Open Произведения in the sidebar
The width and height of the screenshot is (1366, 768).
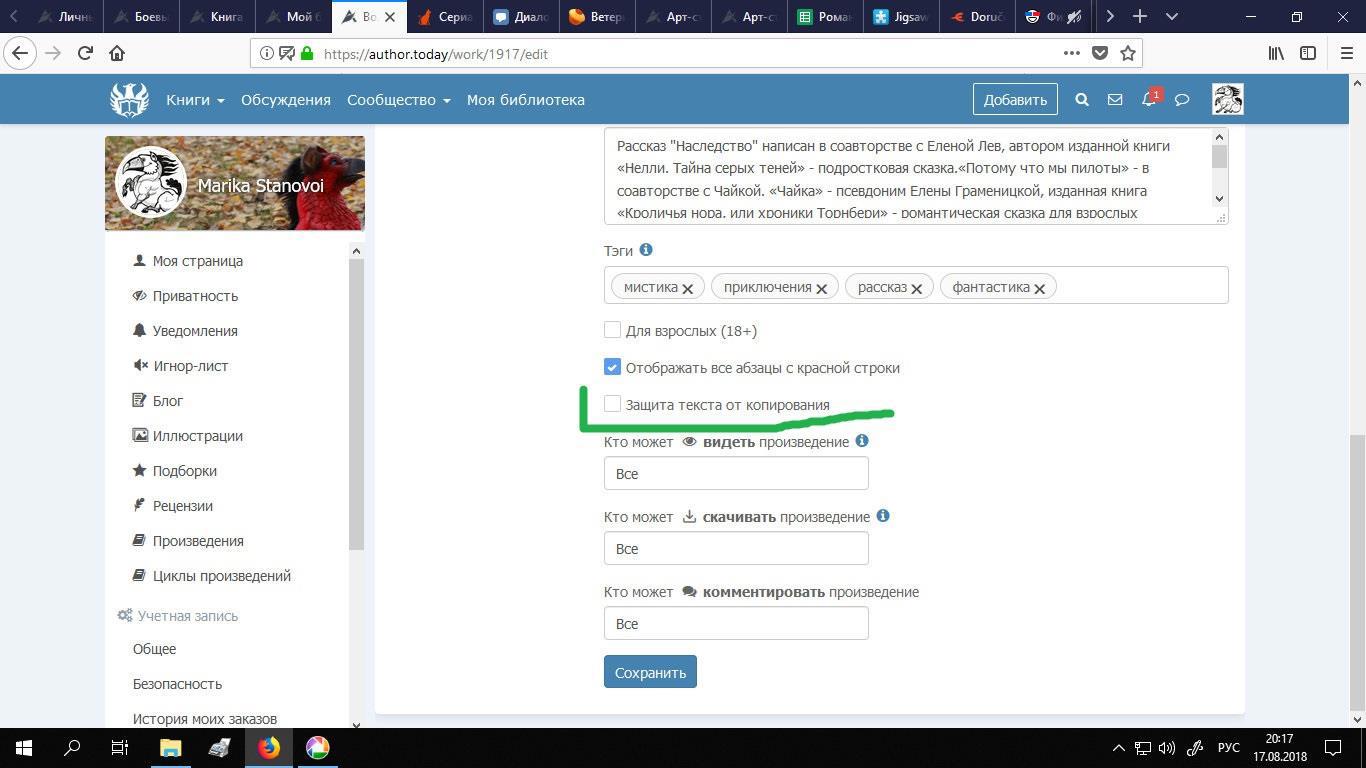coord(198,541)
